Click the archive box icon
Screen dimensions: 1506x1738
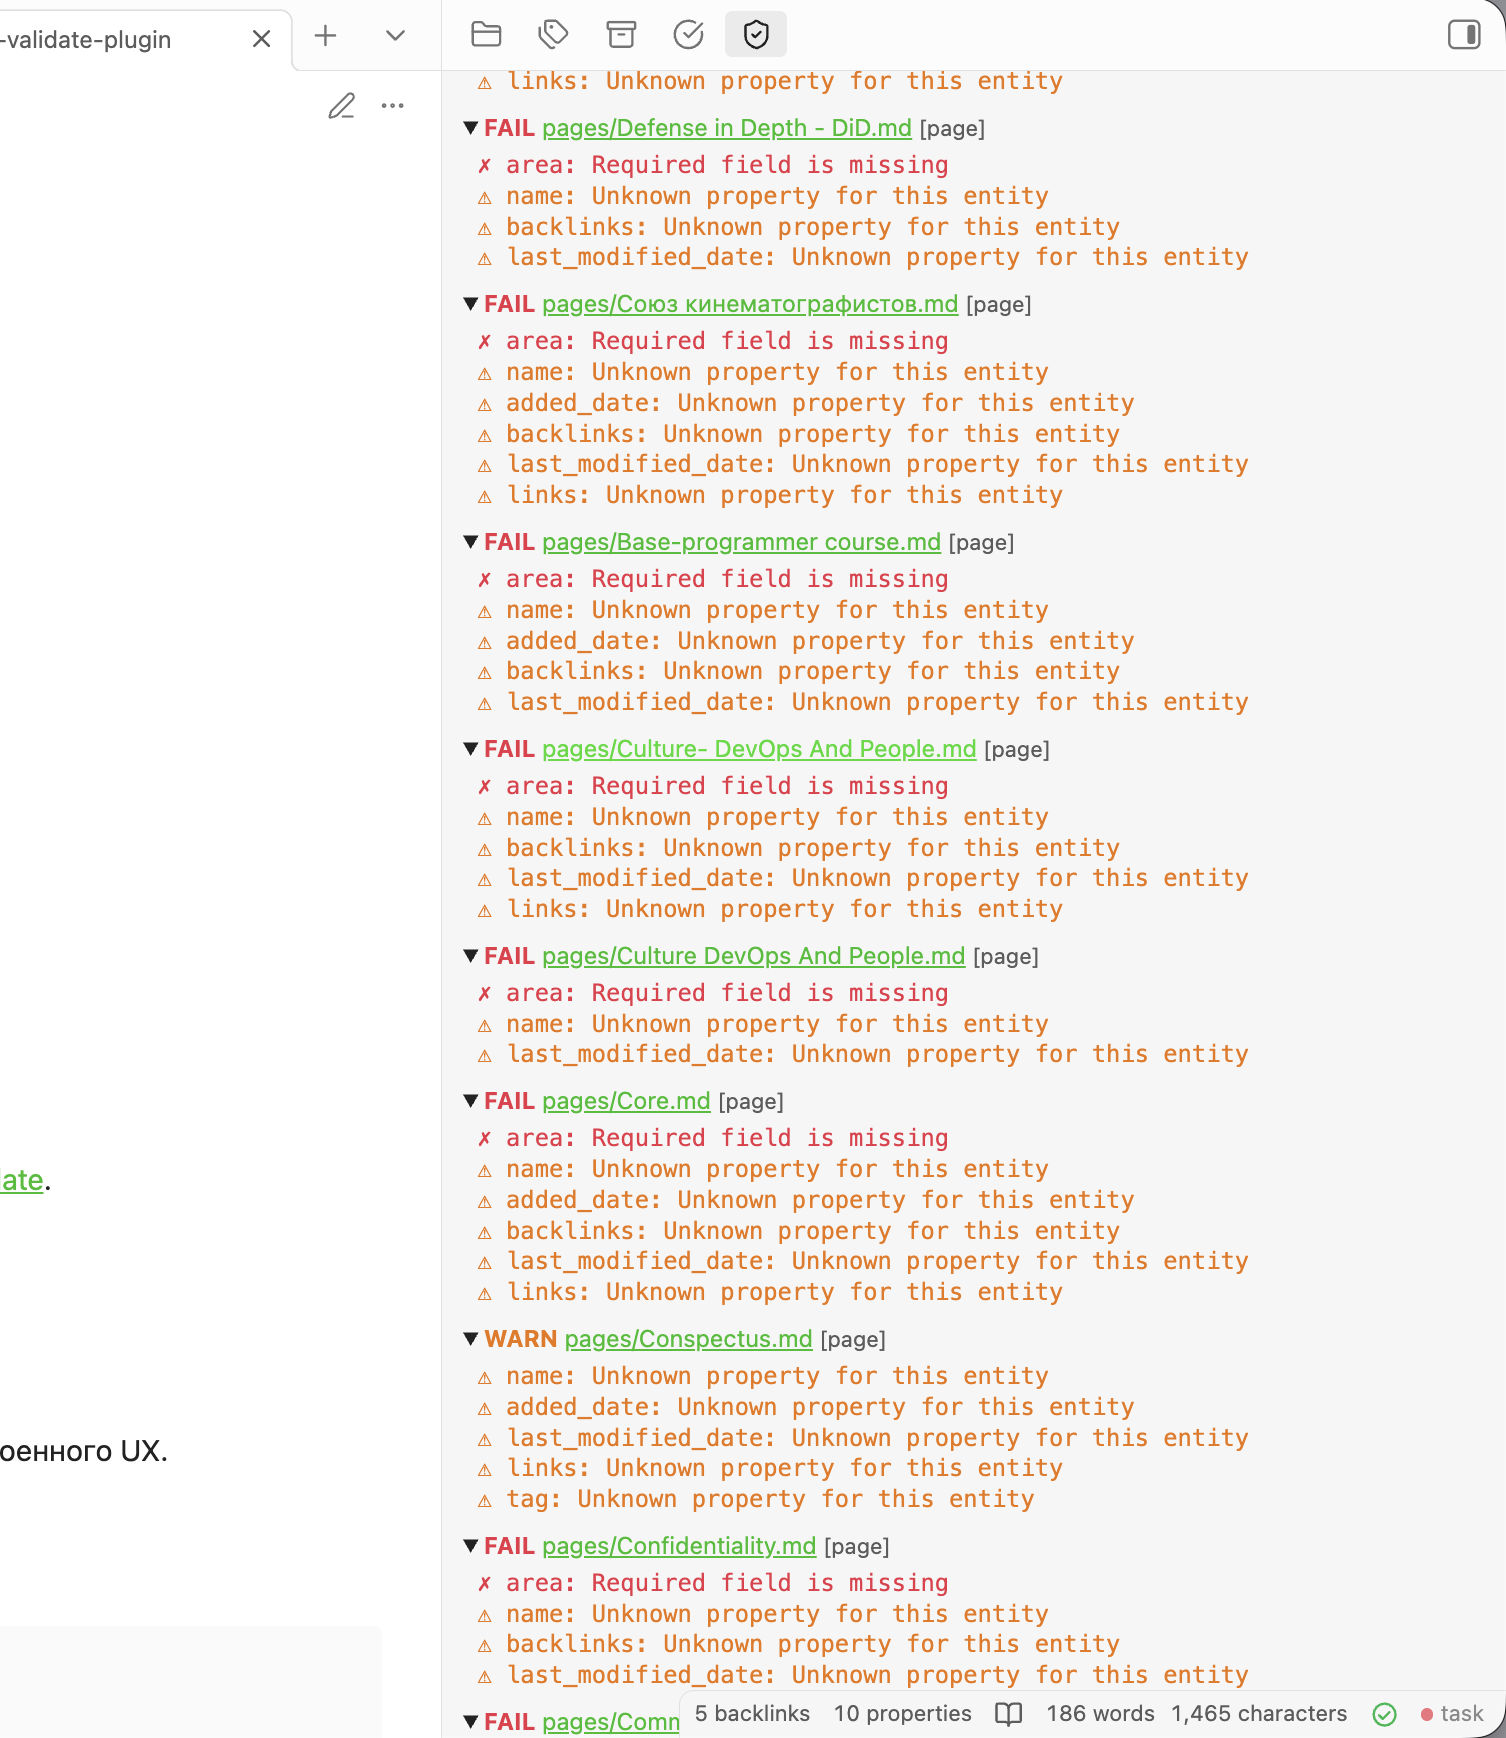[621, 35]
